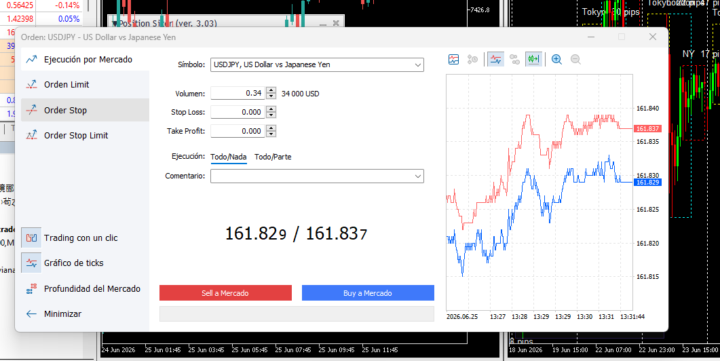The width and height of the screenshot is (720, 361).
Task: Zoom in on the tick chart
Action: click(557, 59)
